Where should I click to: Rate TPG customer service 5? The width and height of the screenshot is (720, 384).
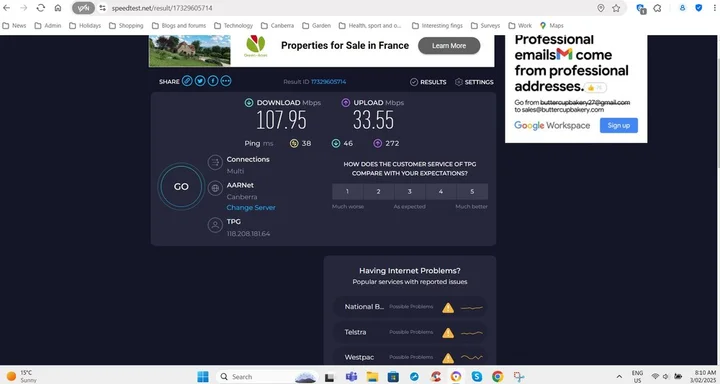point(472,192)
